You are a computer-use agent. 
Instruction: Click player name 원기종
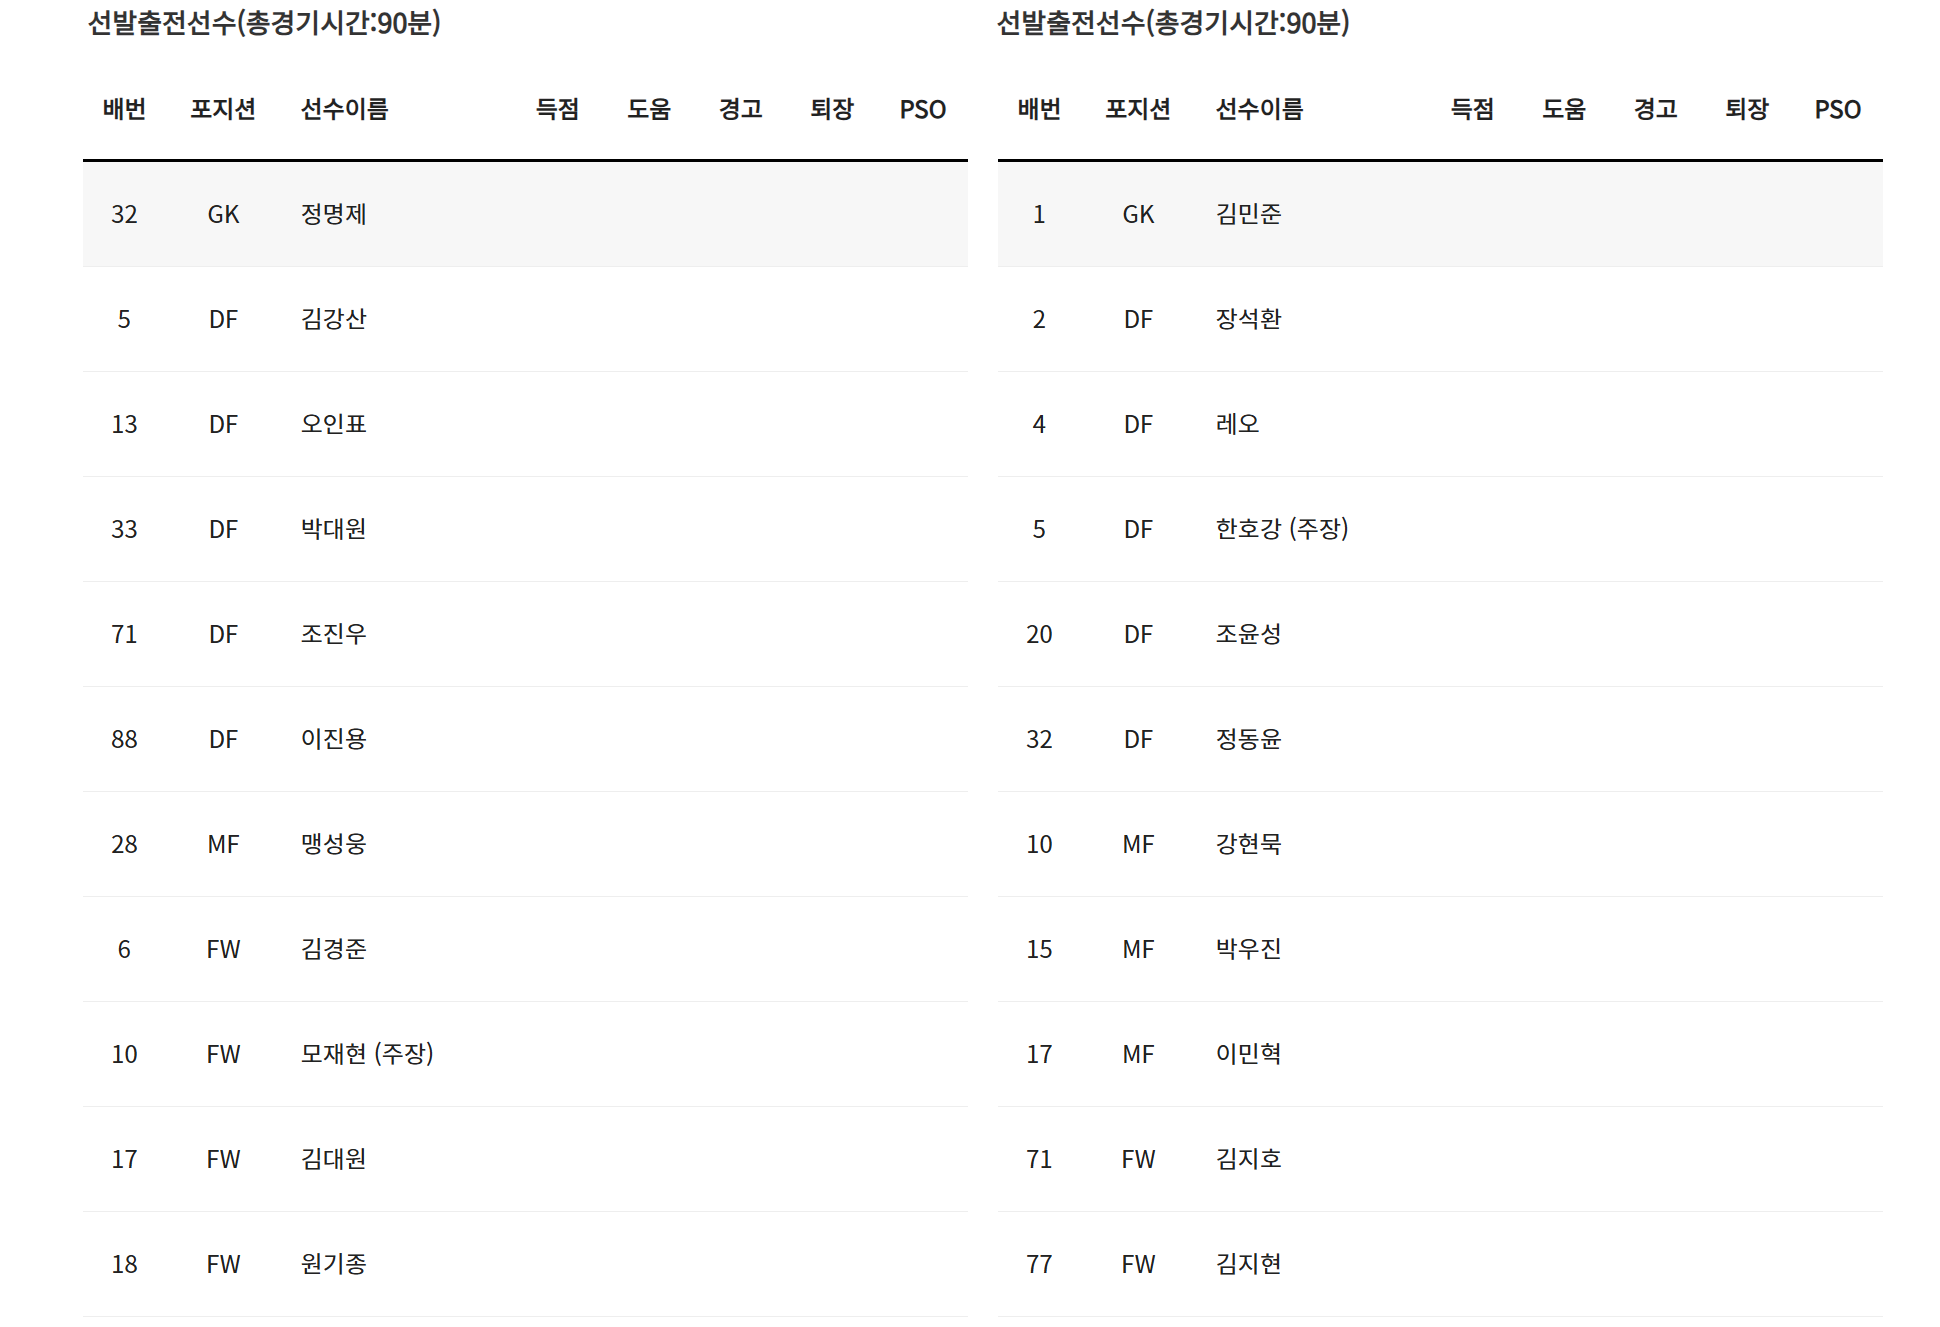coord(333,1264)
